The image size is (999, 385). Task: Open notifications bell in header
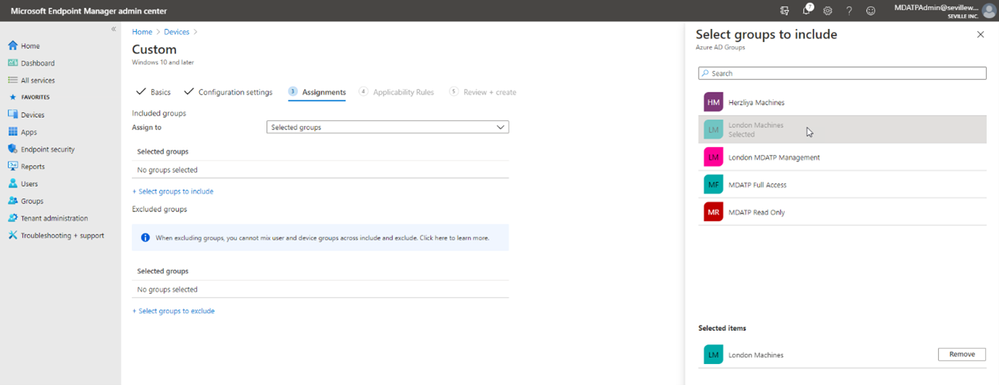(807, 10)
